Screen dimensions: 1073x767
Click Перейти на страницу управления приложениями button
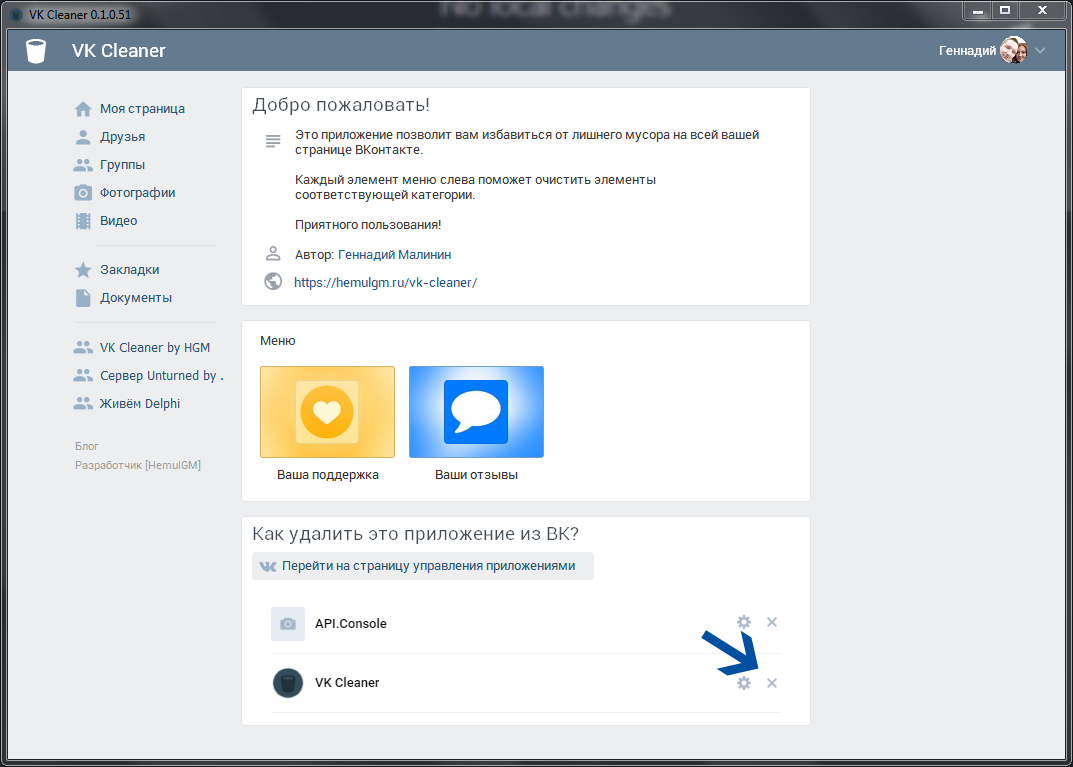tap(423, 566)
